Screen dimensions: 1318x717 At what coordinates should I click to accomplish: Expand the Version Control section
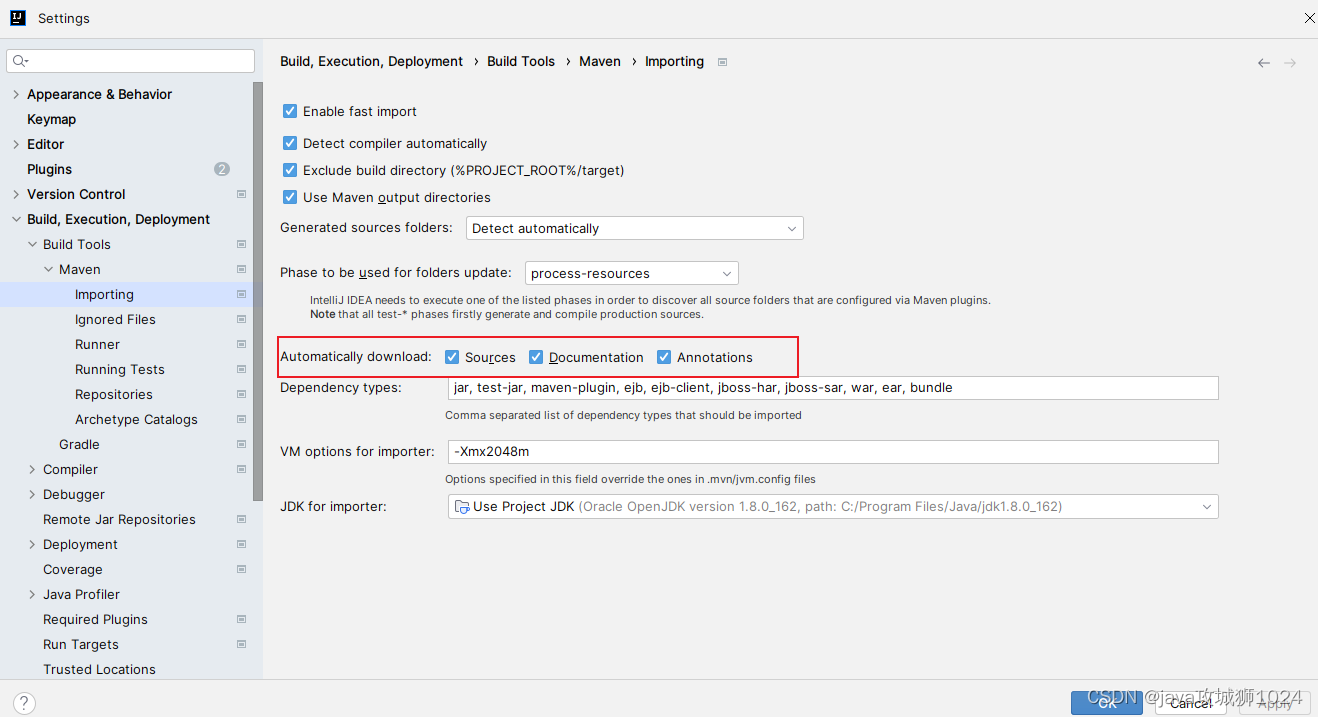(x=16, y=194)
